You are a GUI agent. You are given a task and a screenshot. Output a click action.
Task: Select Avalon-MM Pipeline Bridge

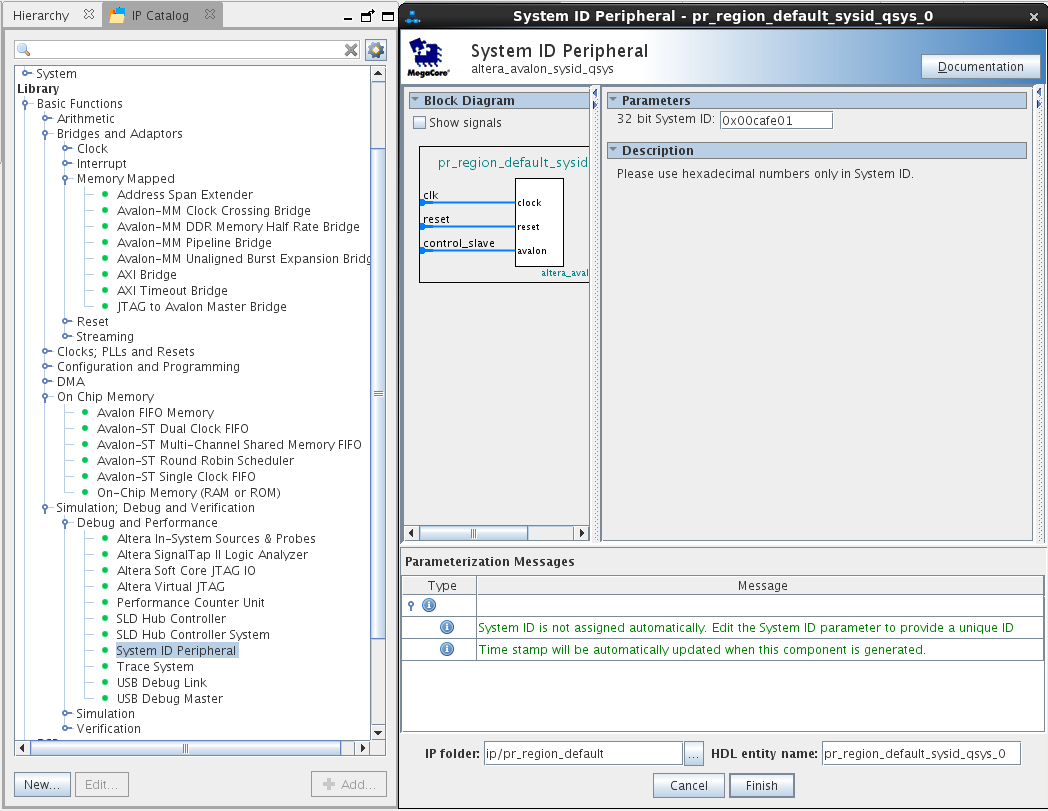click(x=194, y=243)
